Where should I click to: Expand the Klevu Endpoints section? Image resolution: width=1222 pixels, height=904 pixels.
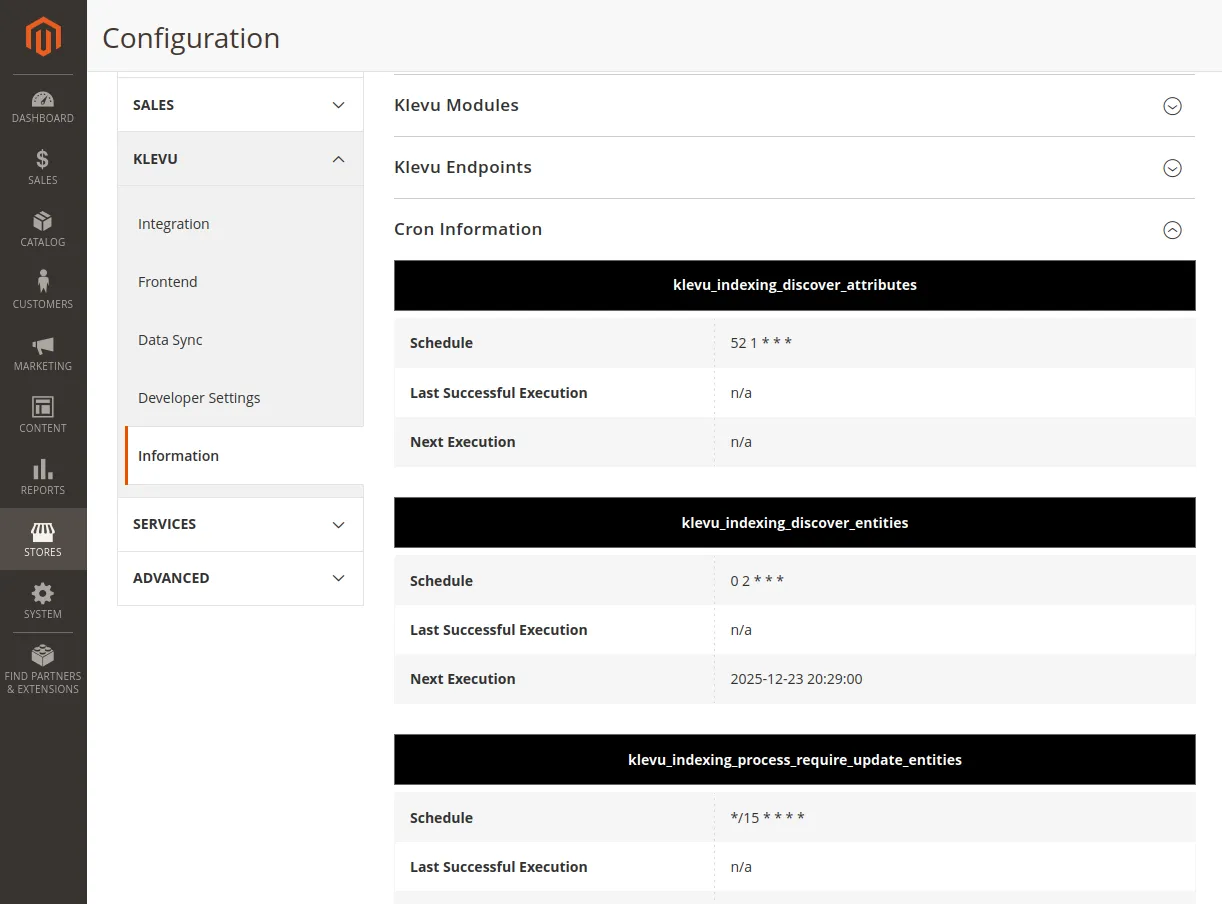pyautogui.click(x=1173, y=168)
